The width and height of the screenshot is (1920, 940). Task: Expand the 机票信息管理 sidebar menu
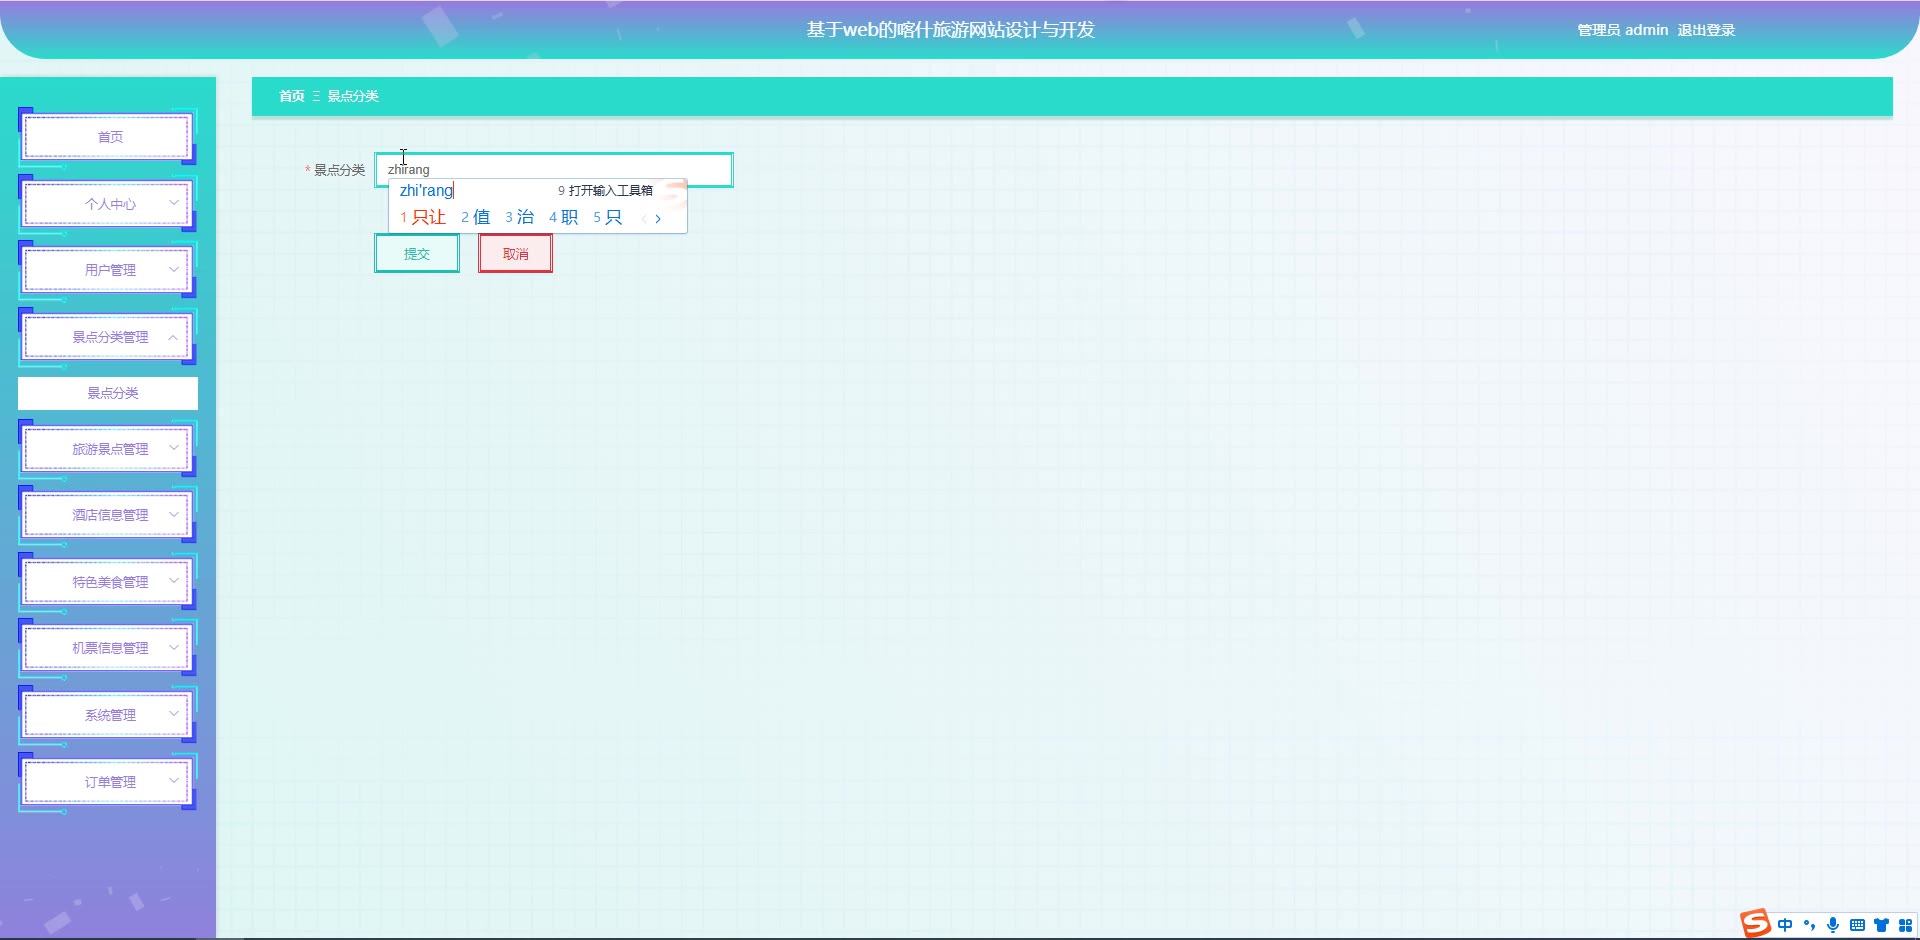pyautogui.click(x=108, y=648)
